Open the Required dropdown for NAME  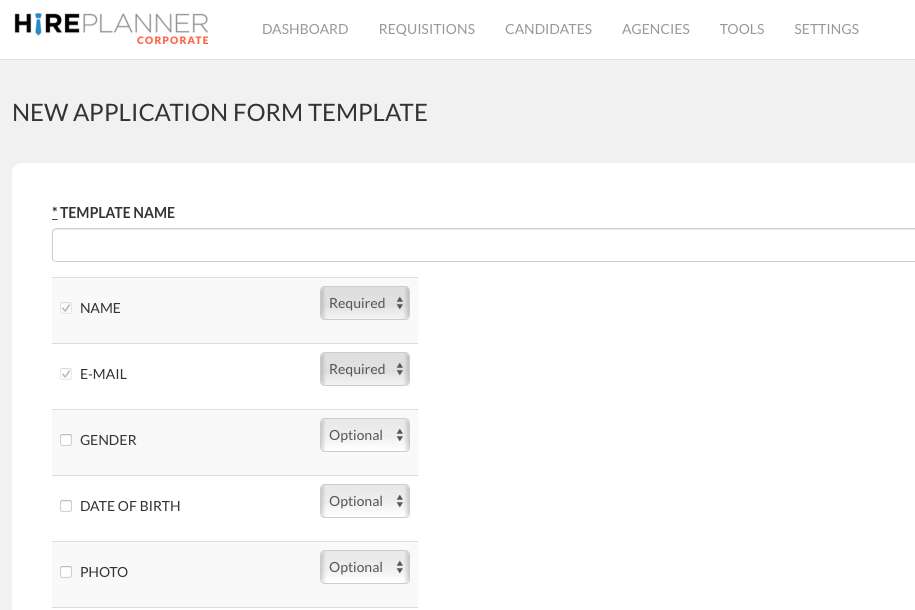coord(364,302)
